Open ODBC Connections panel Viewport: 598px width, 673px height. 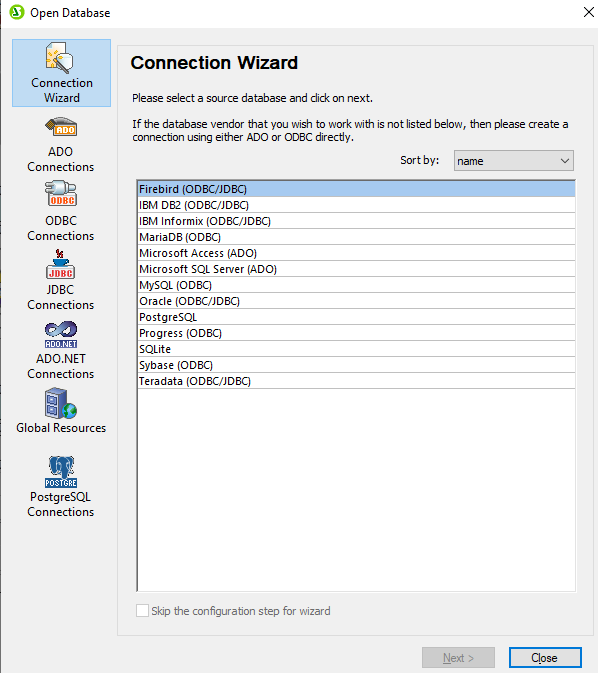[x=61, y=211]
